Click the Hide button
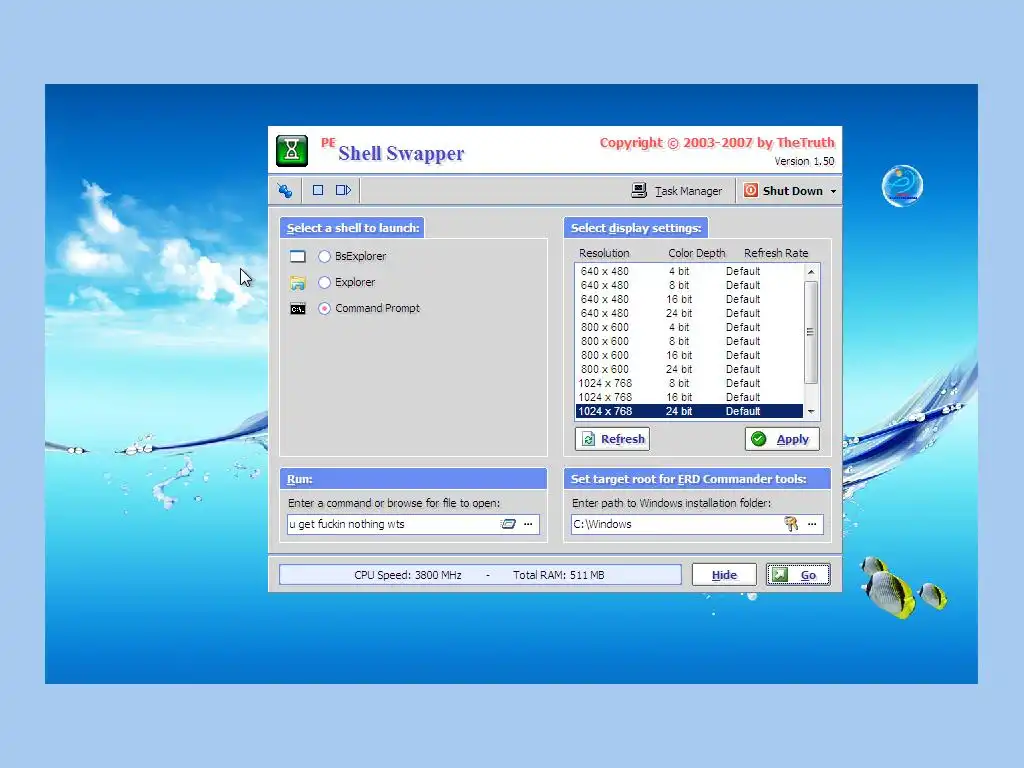 click(724, 575)
